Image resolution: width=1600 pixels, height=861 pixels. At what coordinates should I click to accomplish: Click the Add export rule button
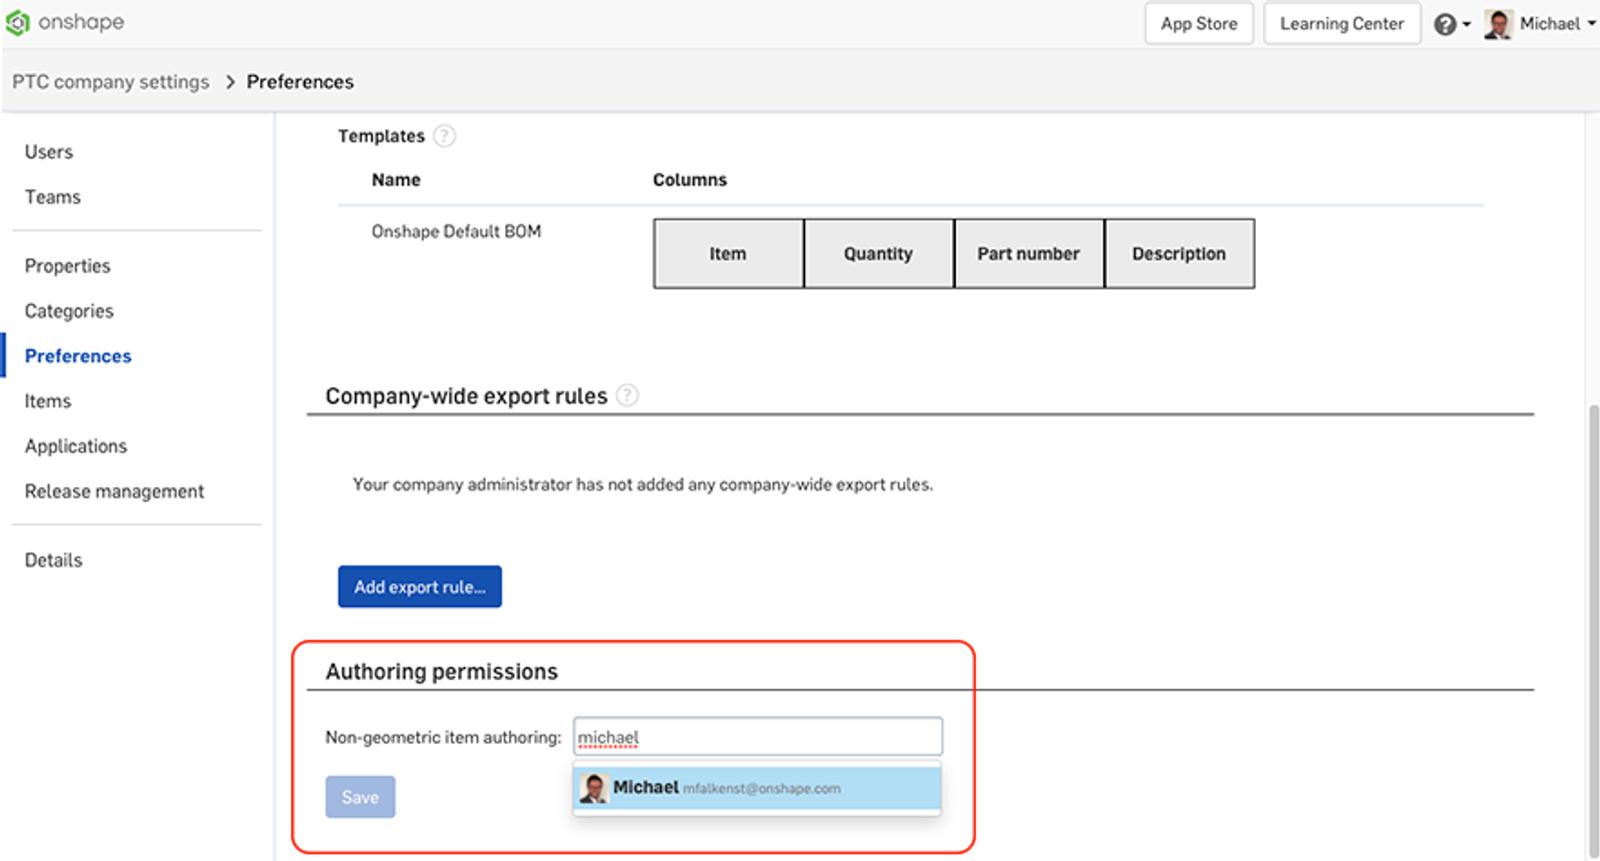click(x=419, y=587)
